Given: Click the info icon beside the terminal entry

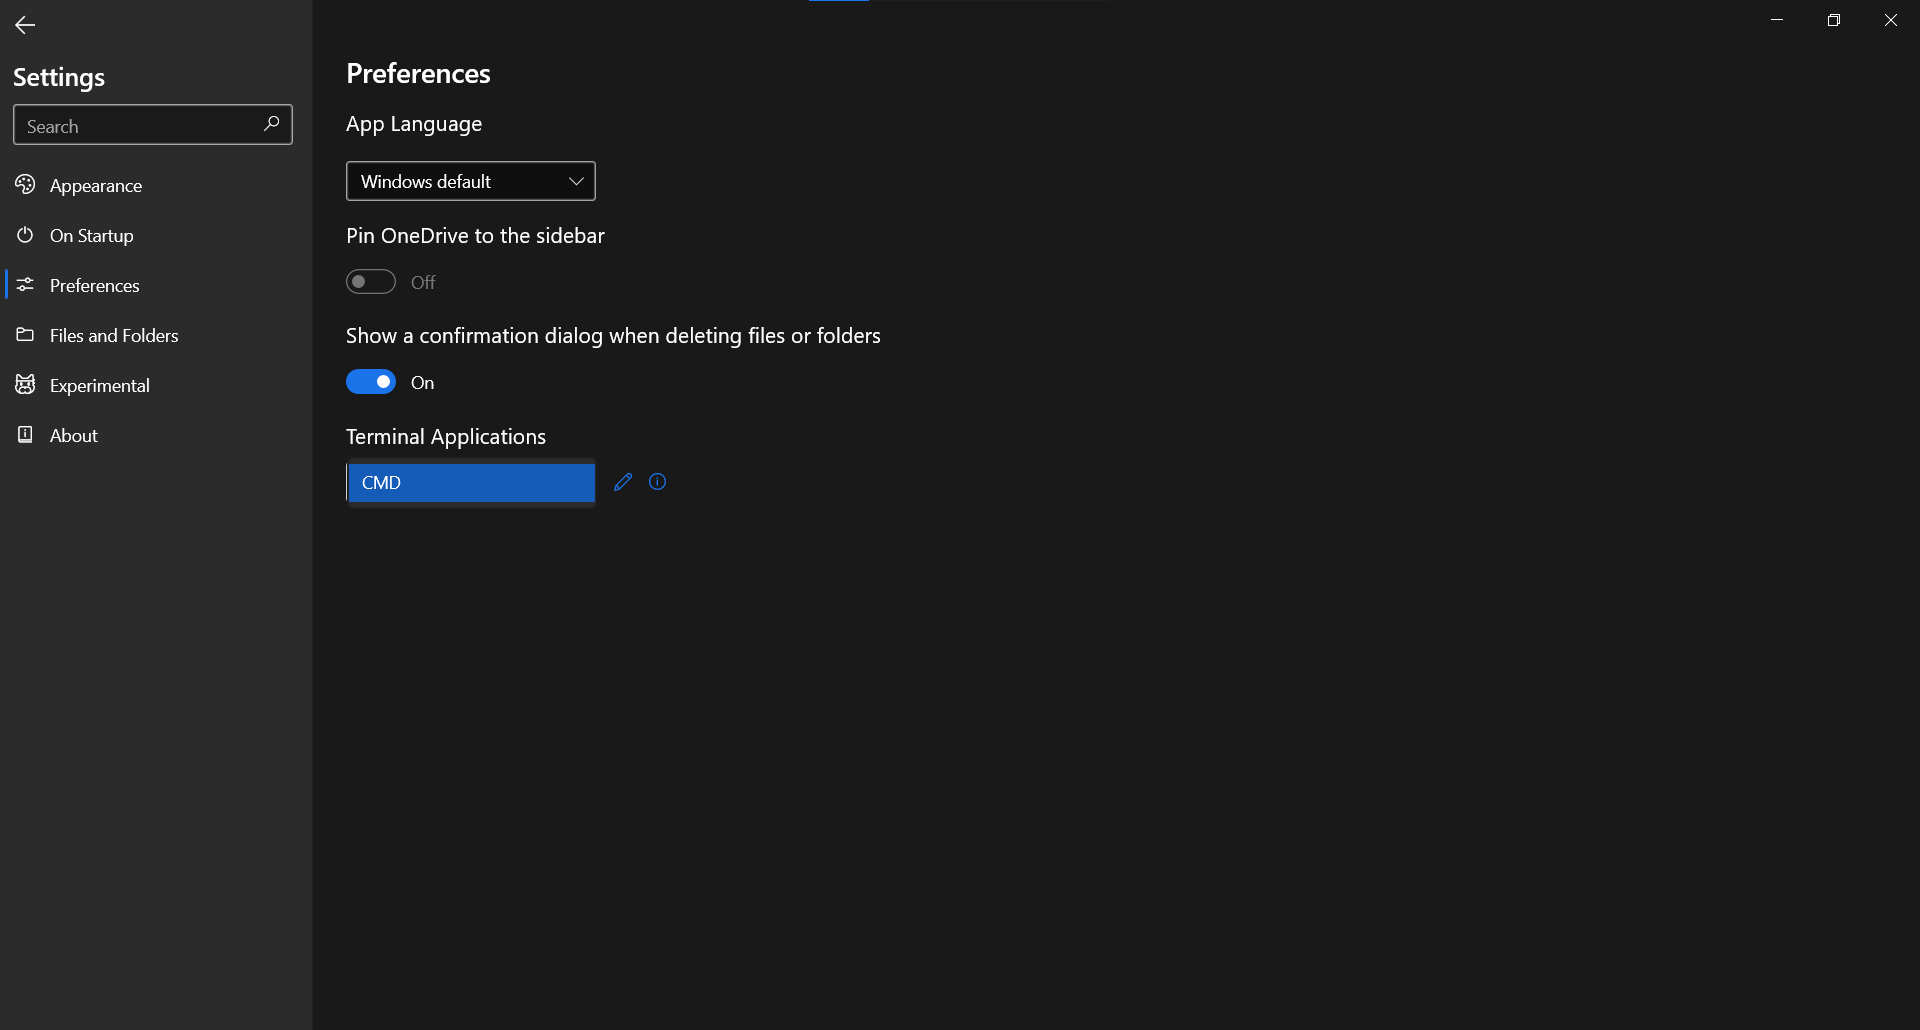Looking at the screenshot, I should [x=657, y=482].
